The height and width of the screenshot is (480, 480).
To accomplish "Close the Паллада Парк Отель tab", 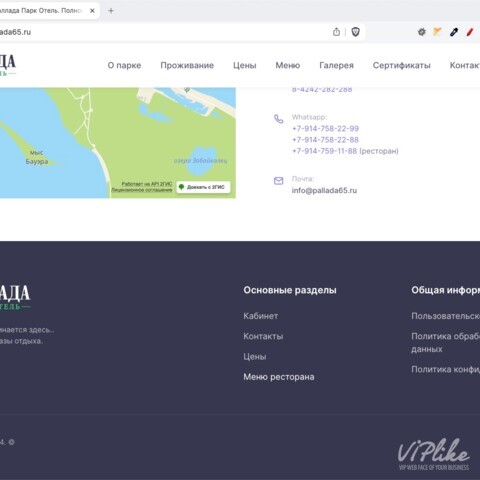I will tap(92, 11).
